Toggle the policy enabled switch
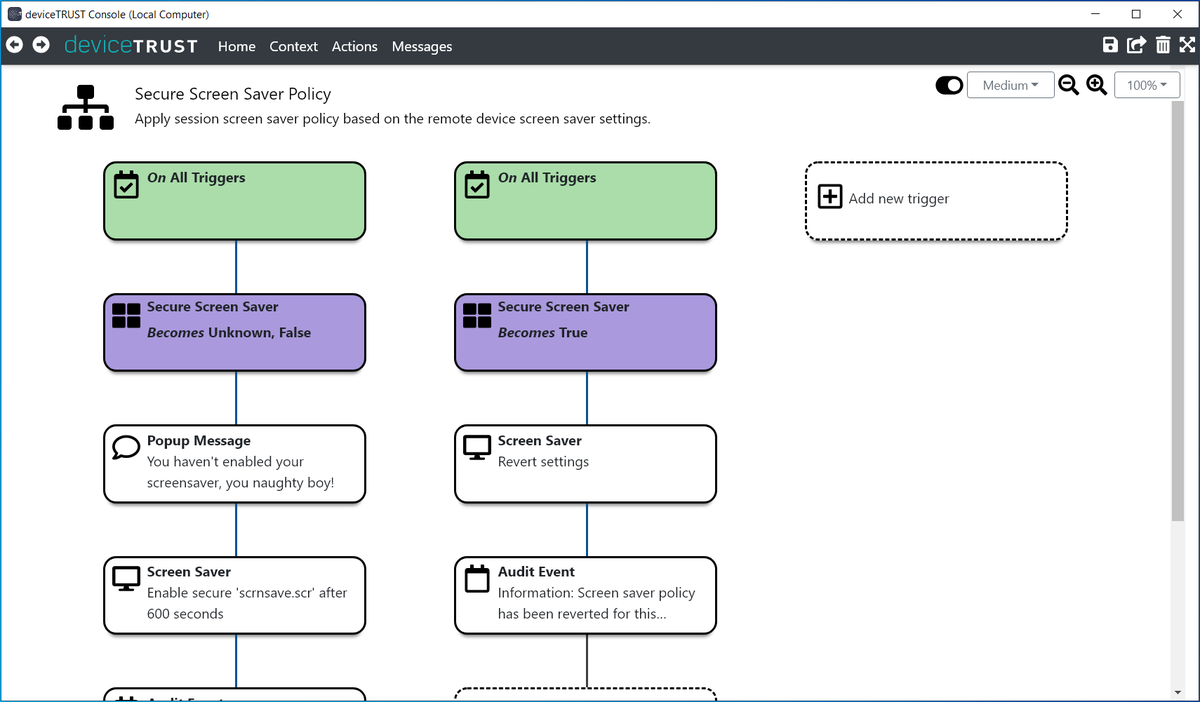 pyautogui.click(x=949, y=86)
